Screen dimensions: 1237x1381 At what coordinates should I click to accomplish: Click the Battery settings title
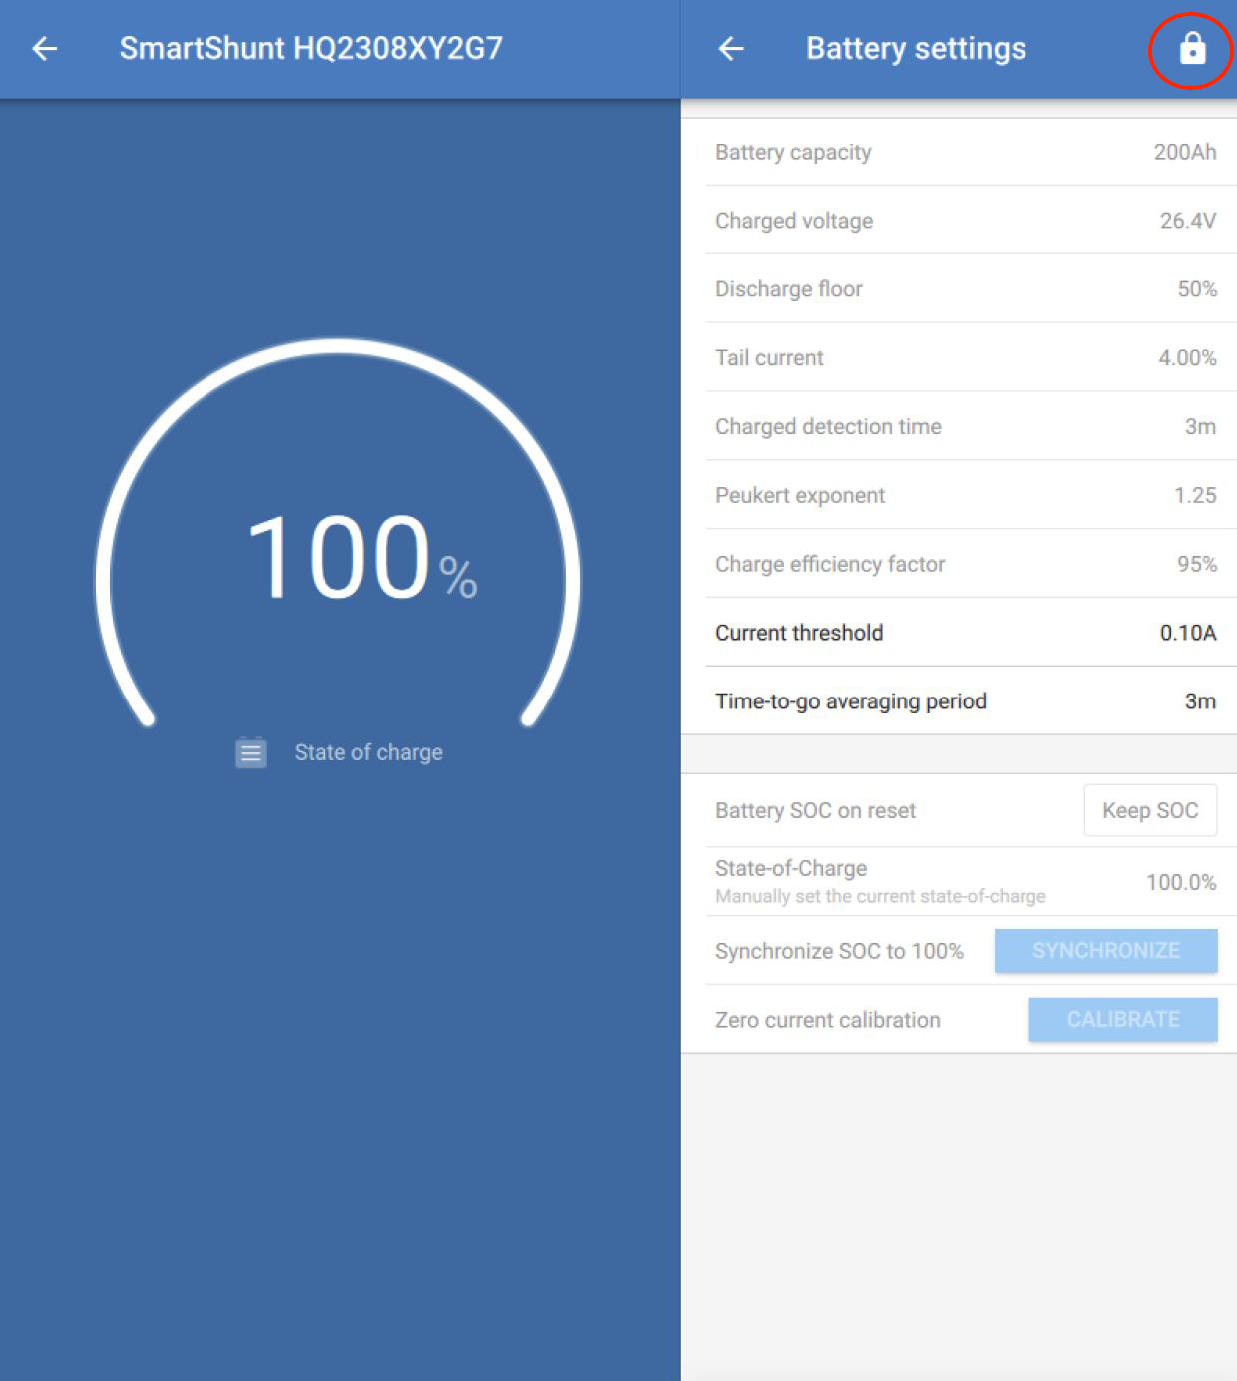tap(915, 48)
